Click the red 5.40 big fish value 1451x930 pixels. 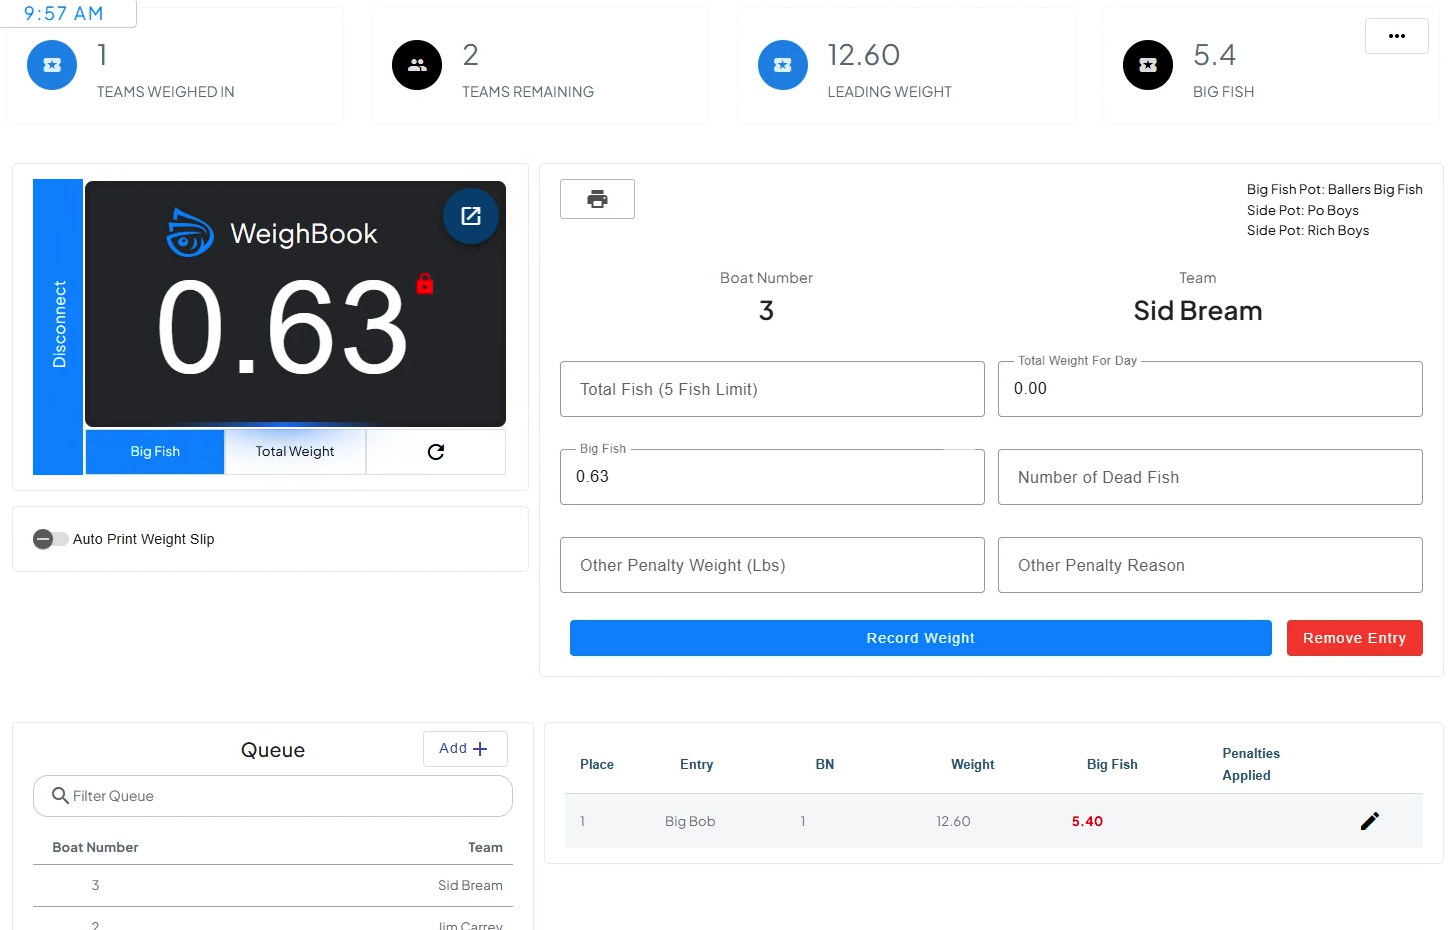coord(1087,821)
